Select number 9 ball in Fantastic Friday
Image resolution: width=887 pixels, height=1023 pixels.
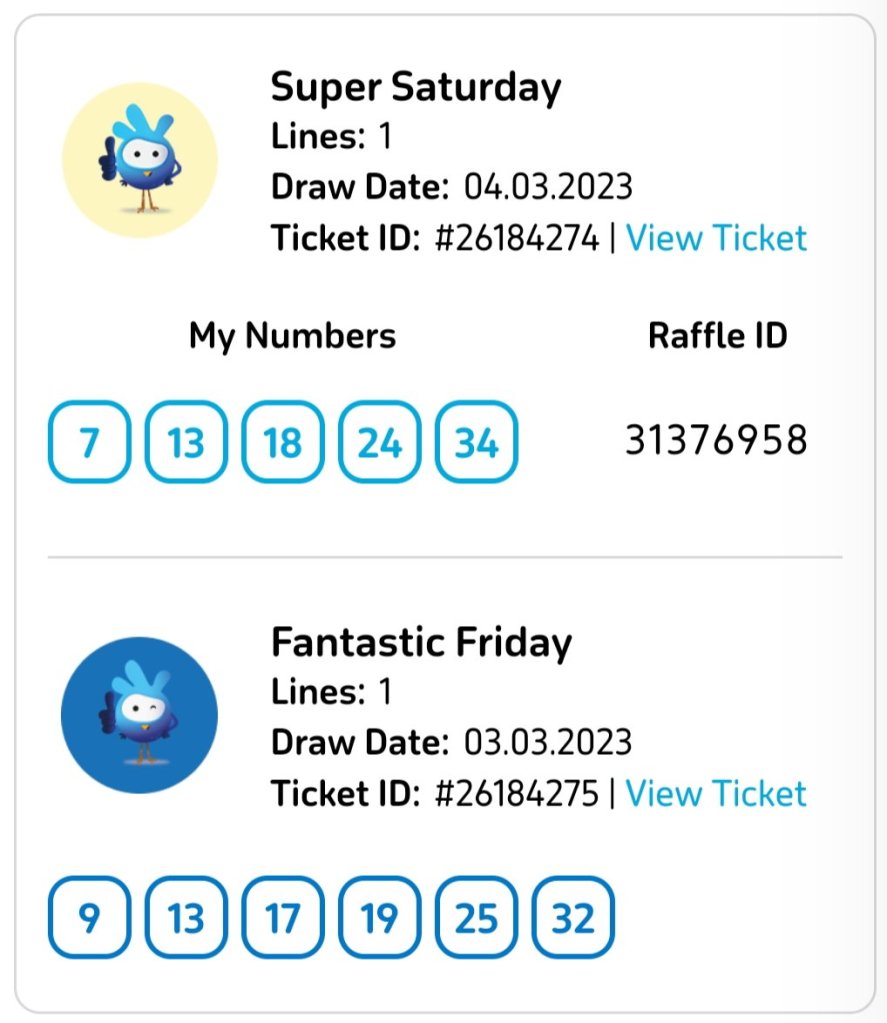click(x=89, y=917)
